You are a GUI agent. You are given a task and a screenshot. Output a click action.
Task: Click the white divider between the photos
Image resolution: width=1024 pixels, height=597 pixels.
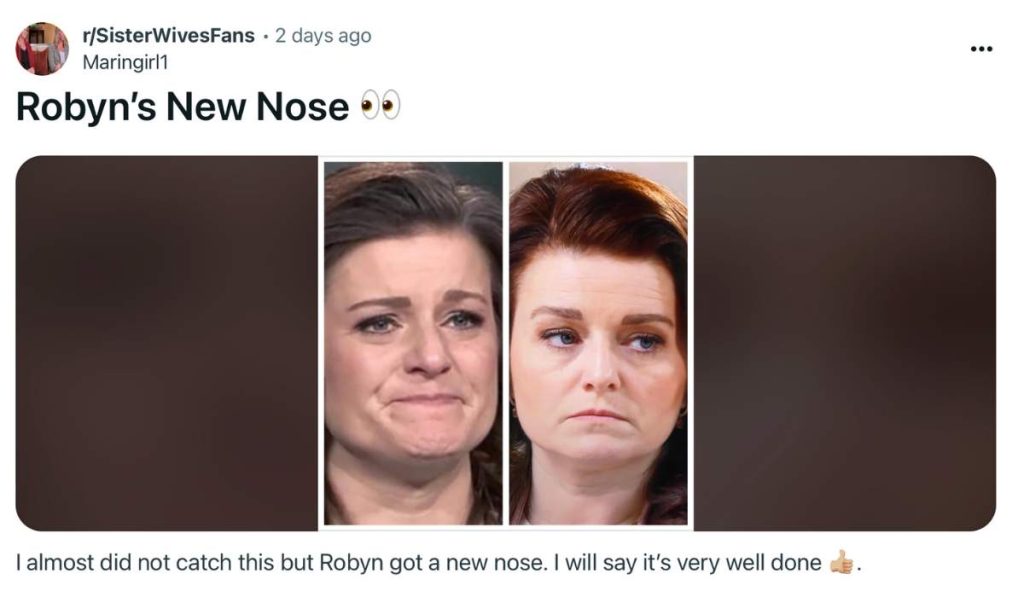[506, 343]
